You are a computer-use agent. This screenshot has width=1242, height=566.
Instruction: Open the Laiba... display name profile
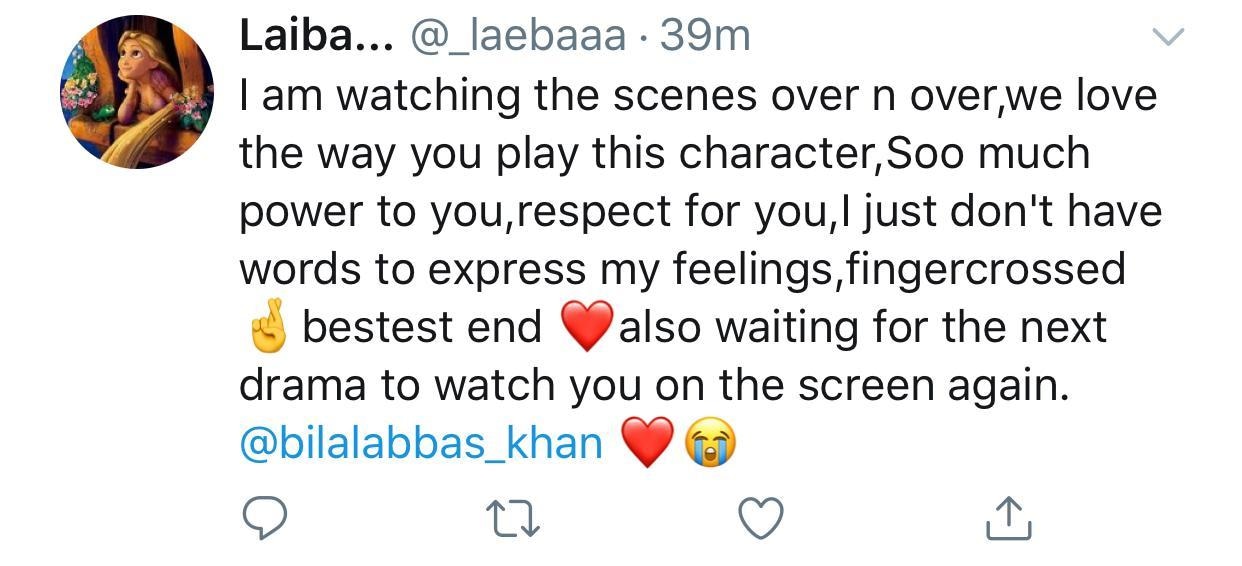click(318, 37)
